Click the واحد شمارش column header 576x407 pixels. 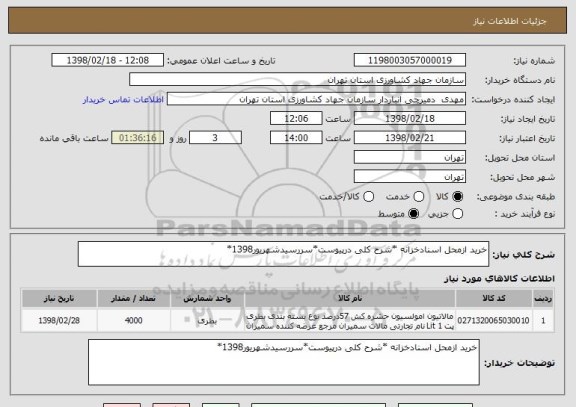(x=207, y=298)
